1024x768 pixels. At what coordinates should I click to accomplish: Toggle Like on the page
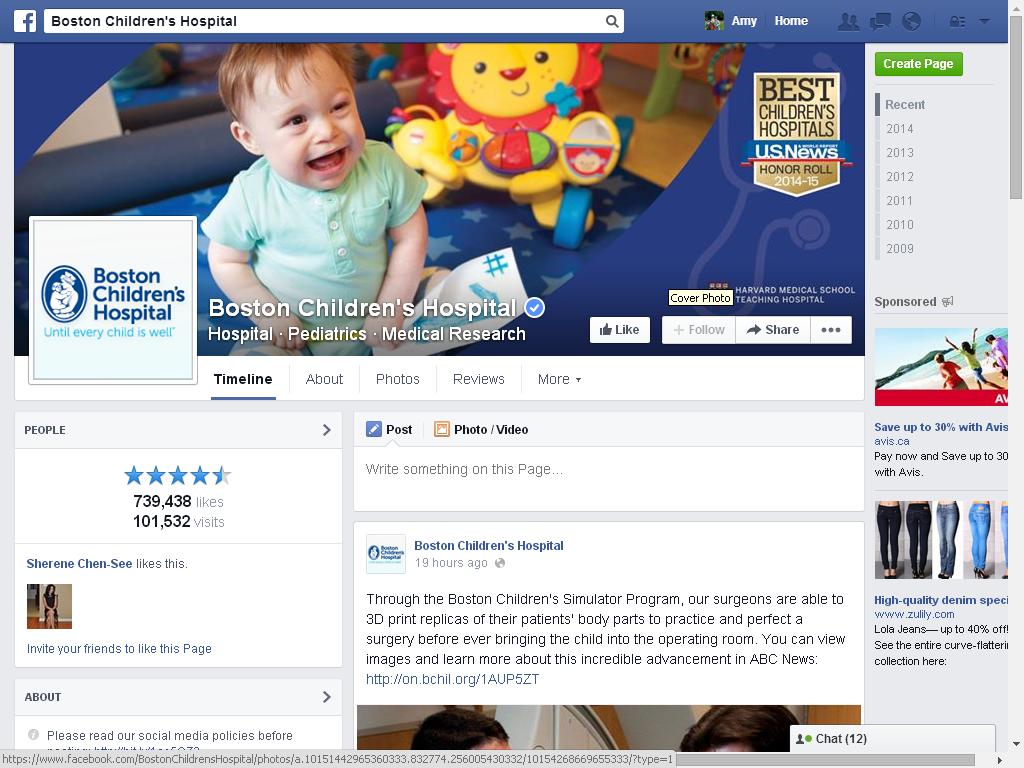[619, 330]
